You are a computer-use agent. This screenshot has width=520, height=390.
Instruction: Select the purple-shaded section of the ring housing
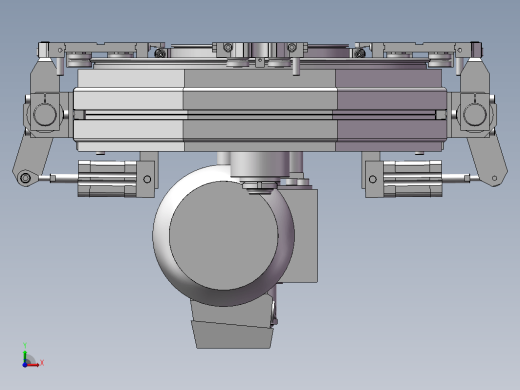(x=391, y=110)
